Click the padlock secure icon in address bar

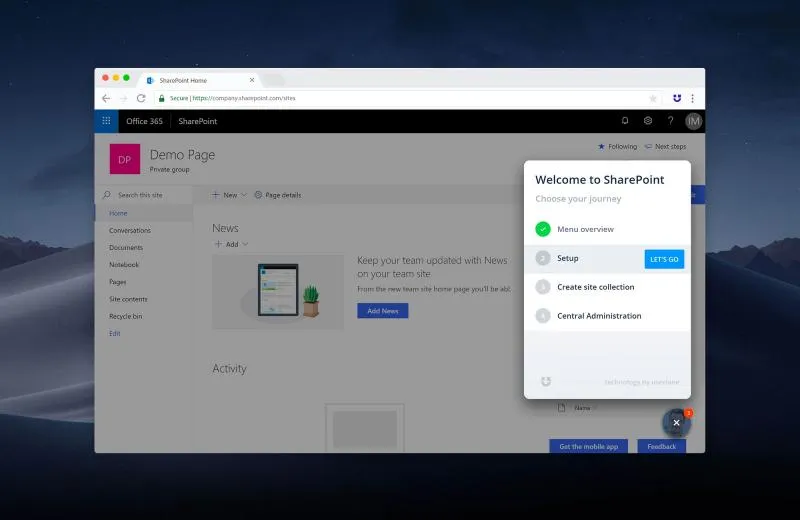[162, 98]
